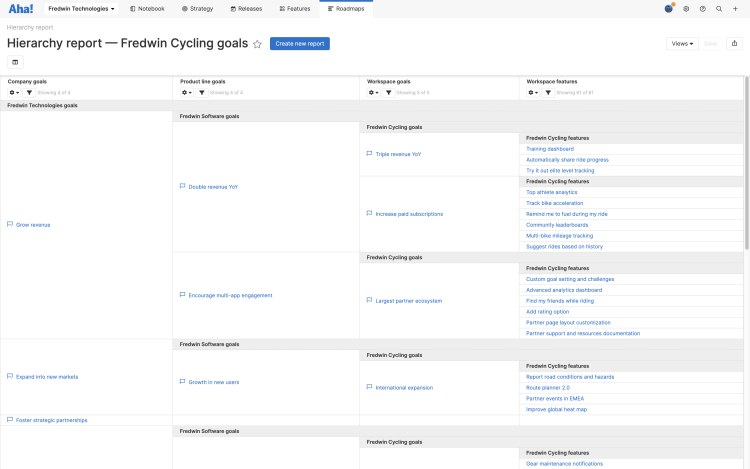Click flag icon beside Largest partner ecosystem
The width and height of the screenshot is (750, 469).
tap(369, 300)
